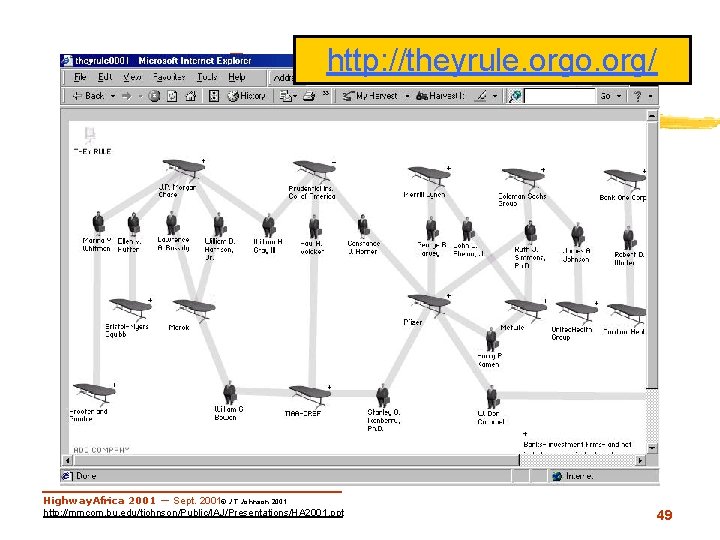This screenshot has height=540, width=720.
Task: Click the vertical scrollbar up arrow
Action: (x=652, y=116)
